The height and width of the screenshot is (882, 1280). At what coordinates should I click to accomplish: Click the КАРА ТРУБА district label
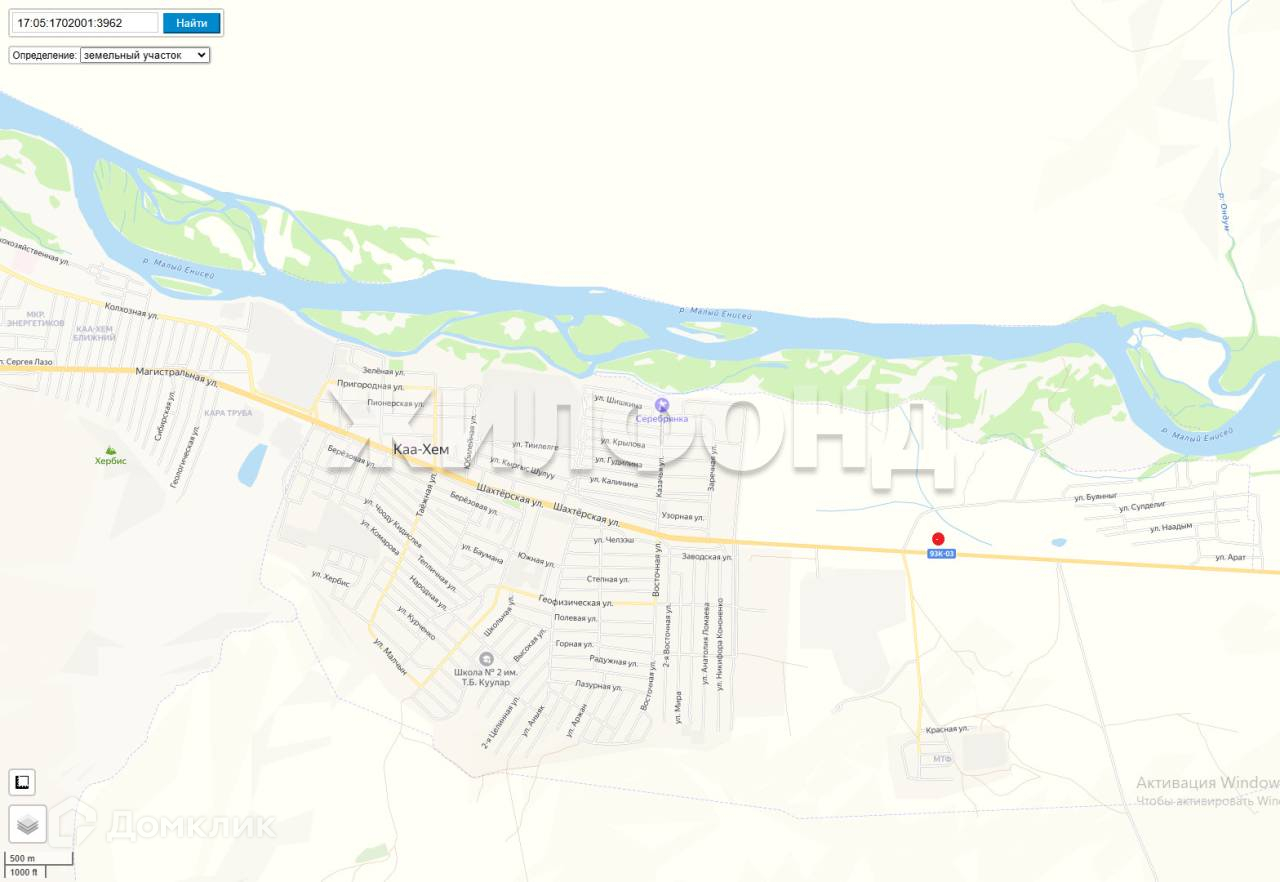pos(228,412)
